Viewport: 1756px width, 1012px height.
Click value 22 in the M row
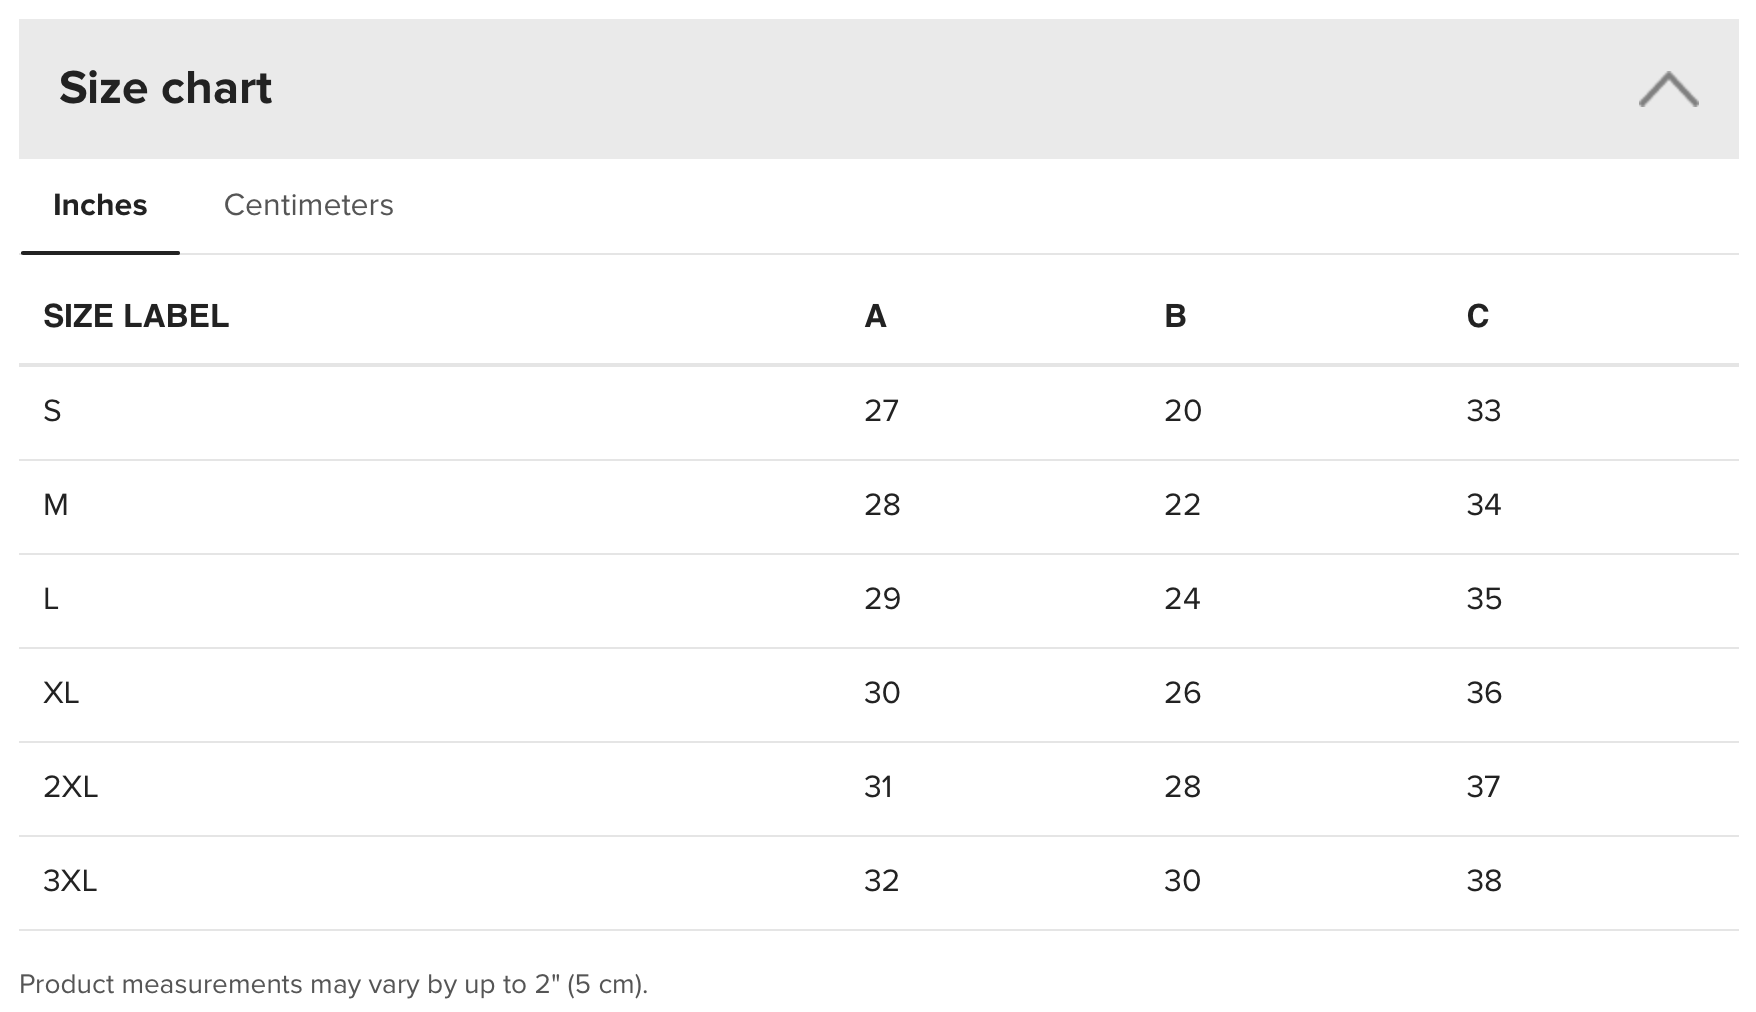pyautogui.click(x=1182, y=505)
